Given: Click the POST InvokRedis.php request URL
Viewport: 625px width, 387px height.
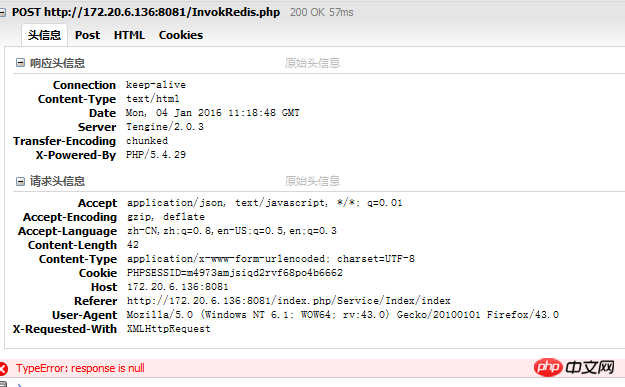Looking at the screenshot, I should point(146,12).
